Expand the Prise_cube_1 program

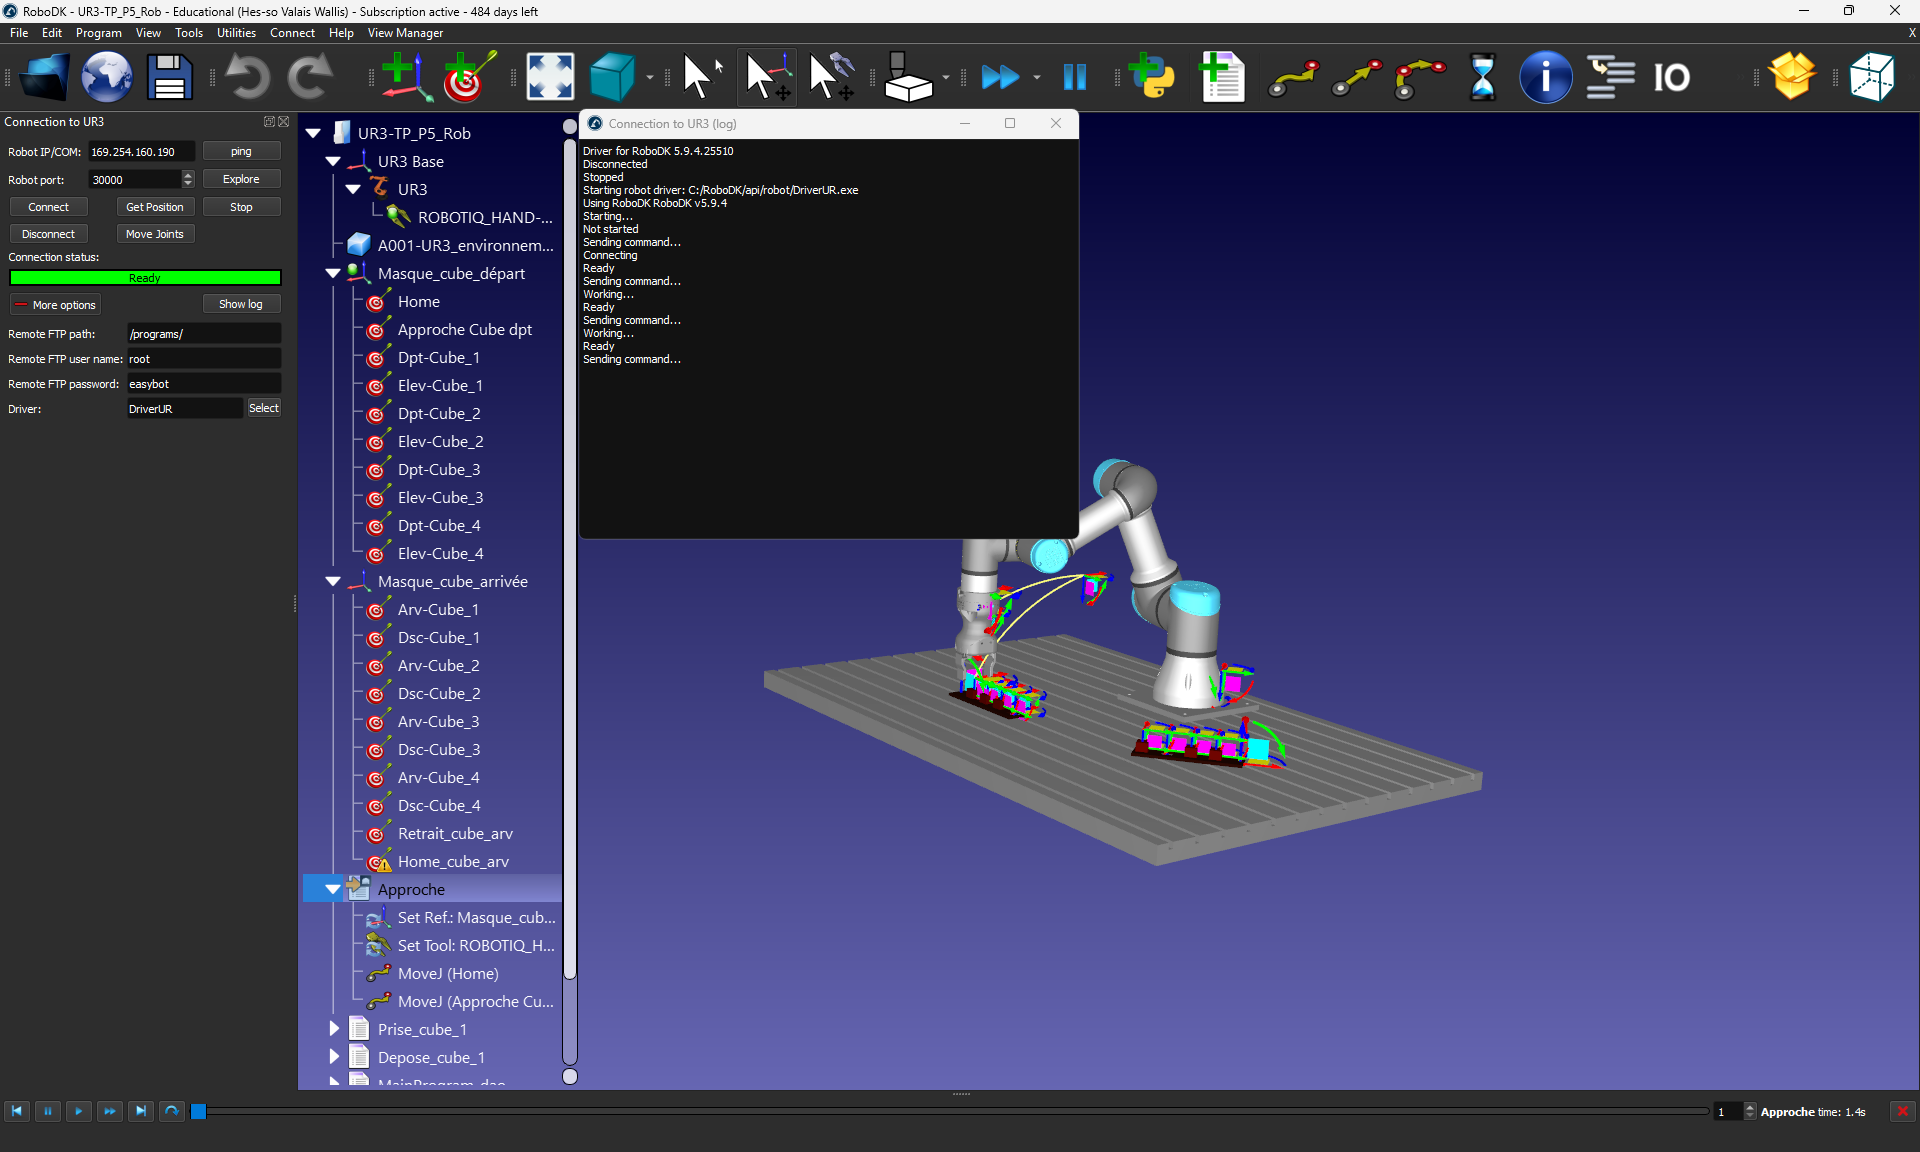click(x=334, y=1029)
